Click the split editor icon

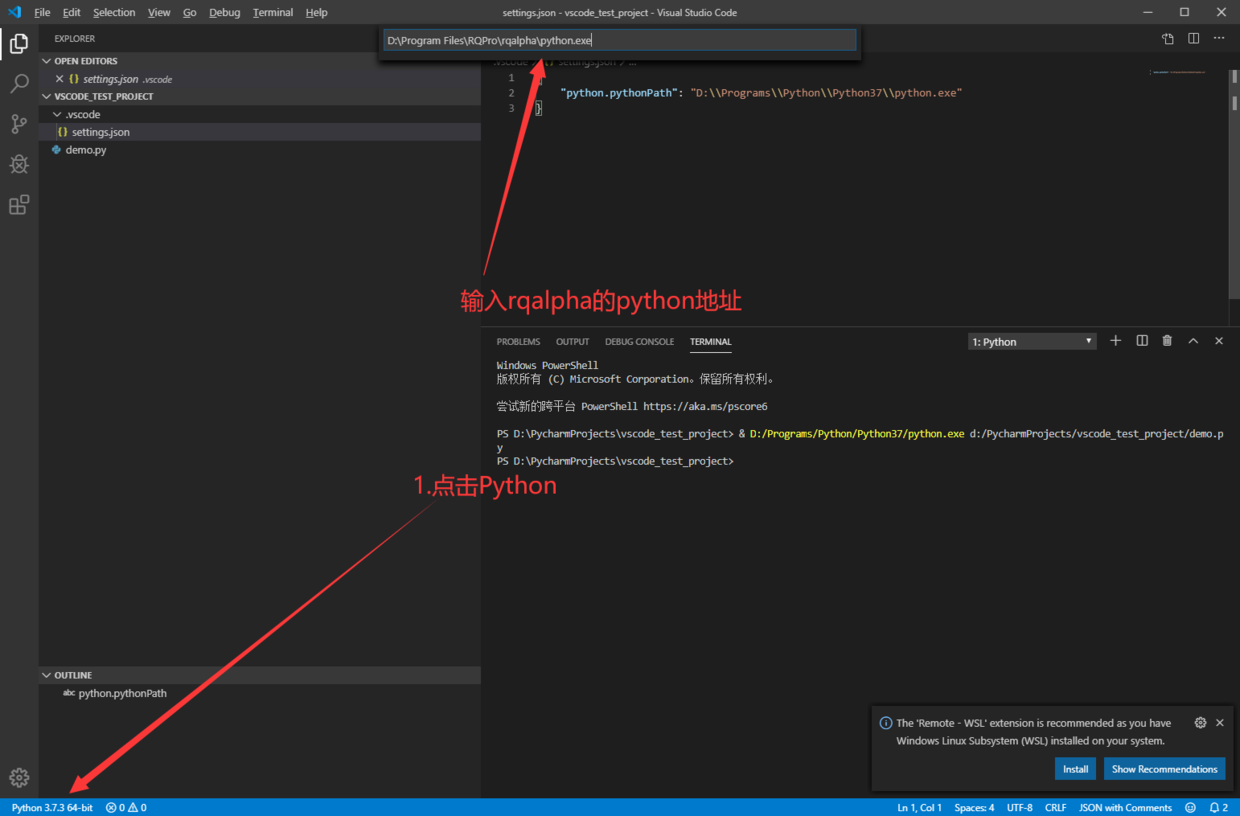coord(1194,39)
